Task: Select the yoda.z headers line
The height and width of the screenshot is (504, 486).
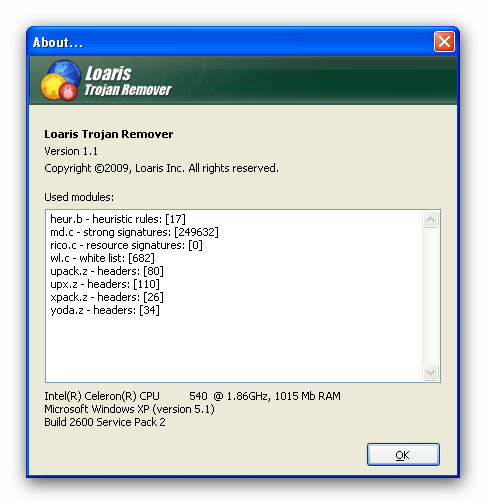Action: 105,310
